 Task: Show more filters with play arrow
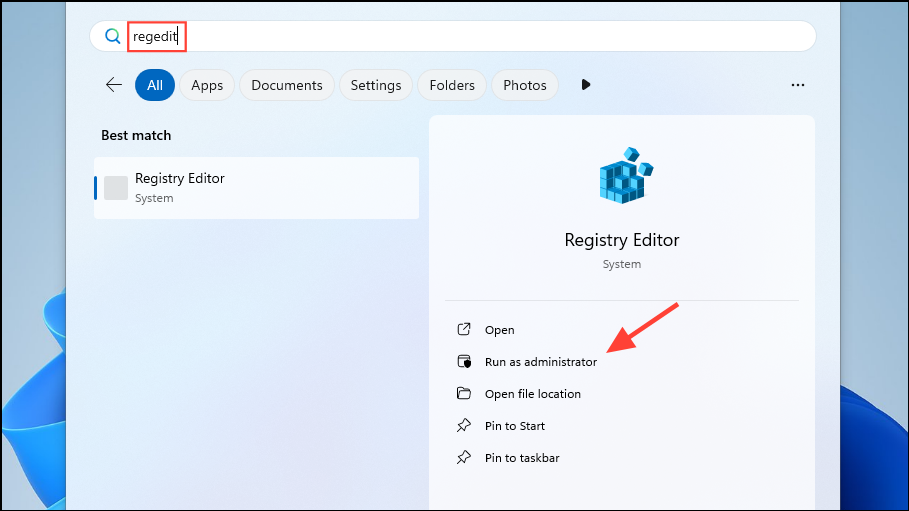tap(586, 85)
